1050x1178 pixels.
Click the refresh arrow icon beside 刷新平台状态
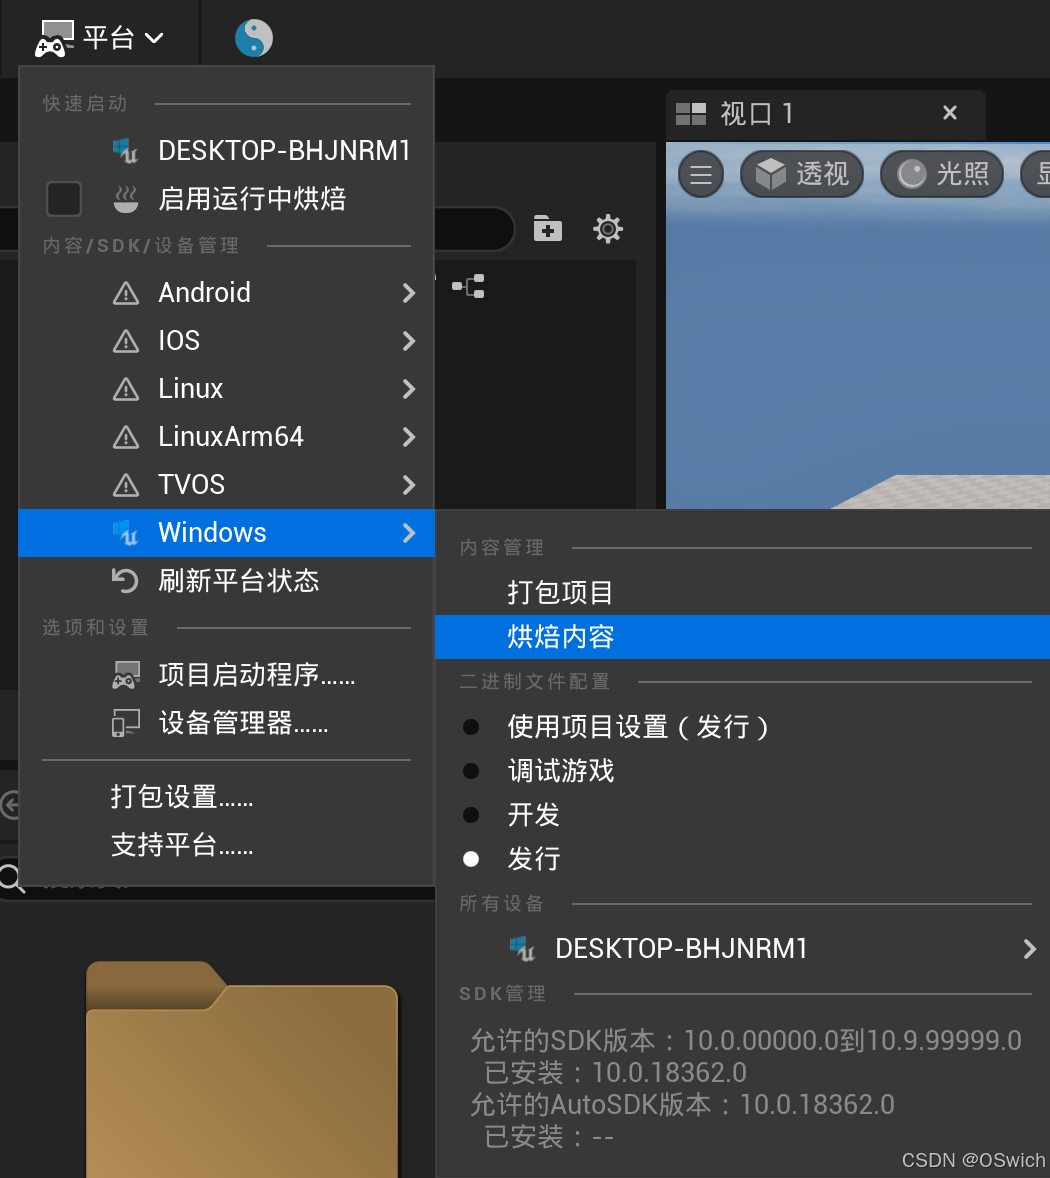coord(125,581)
